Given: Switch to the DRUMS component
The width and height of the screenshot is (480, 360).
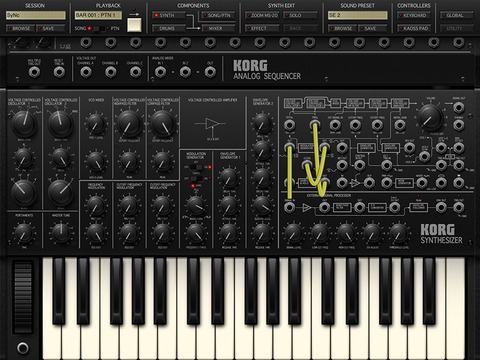Looking at the screenshot, I should pos(168,28).
